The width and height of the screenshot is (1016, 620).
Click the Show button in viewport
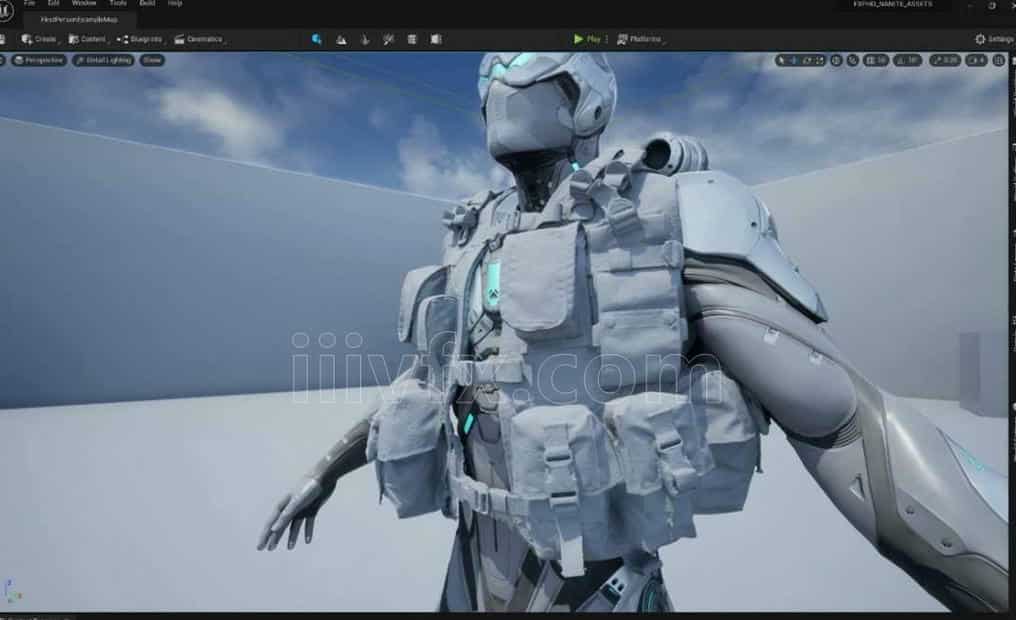[x=152, y=60]
